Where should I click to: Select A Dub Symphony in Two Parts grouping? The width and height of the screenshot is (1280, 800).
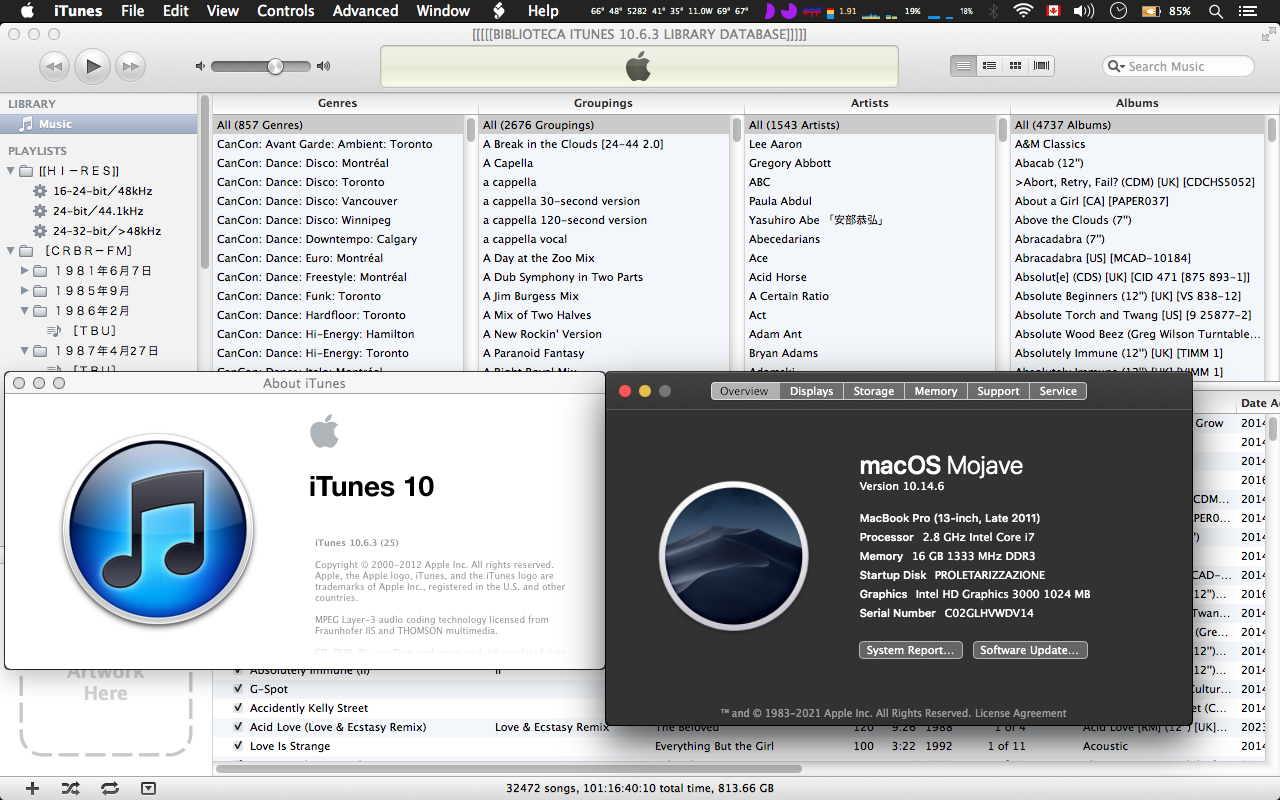(604, 277)
